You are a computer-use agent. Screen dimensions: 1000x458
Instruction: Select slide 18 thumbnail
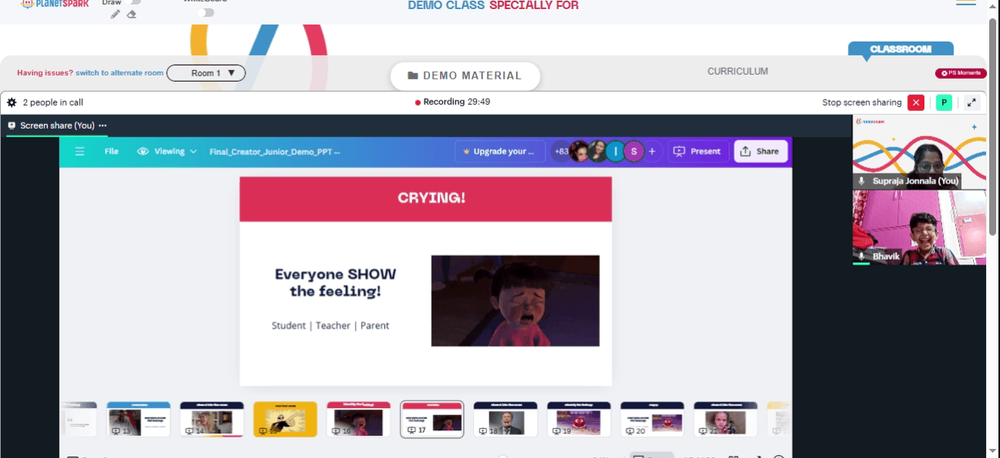tap(505, 419)
